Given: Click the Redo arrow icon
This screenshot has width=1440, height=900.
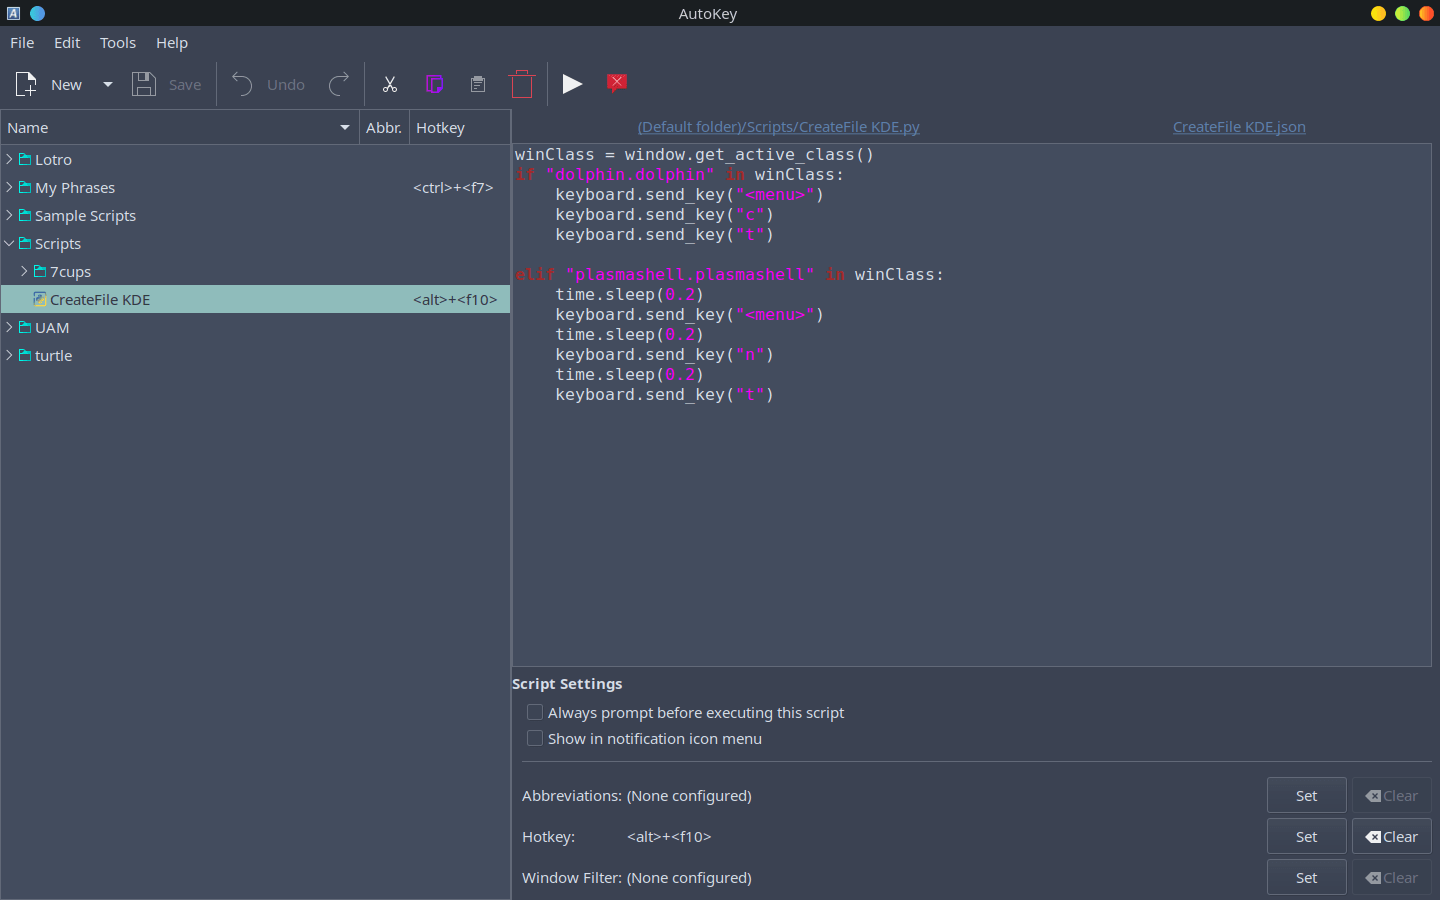Looking at the screenshot, I should click(338, 84).
